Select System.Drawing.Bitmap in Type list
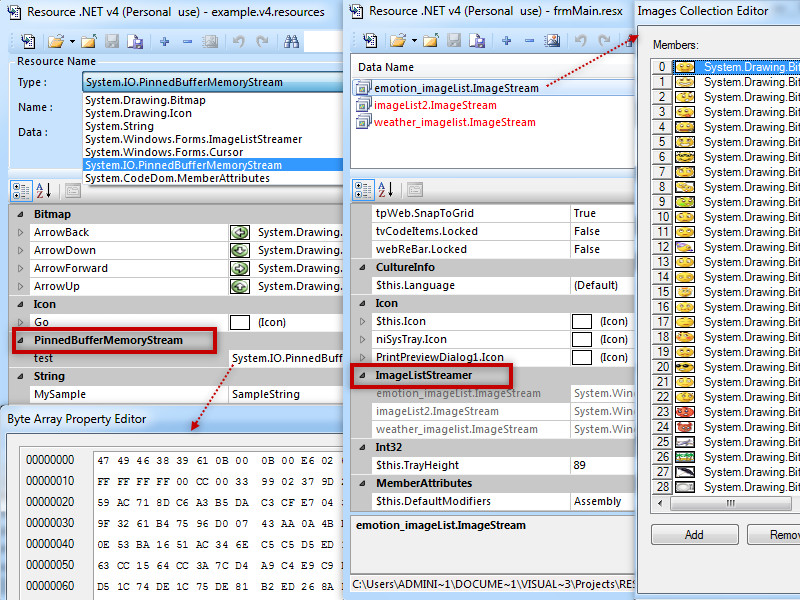800x600 pixels. [x=212, y=100]
